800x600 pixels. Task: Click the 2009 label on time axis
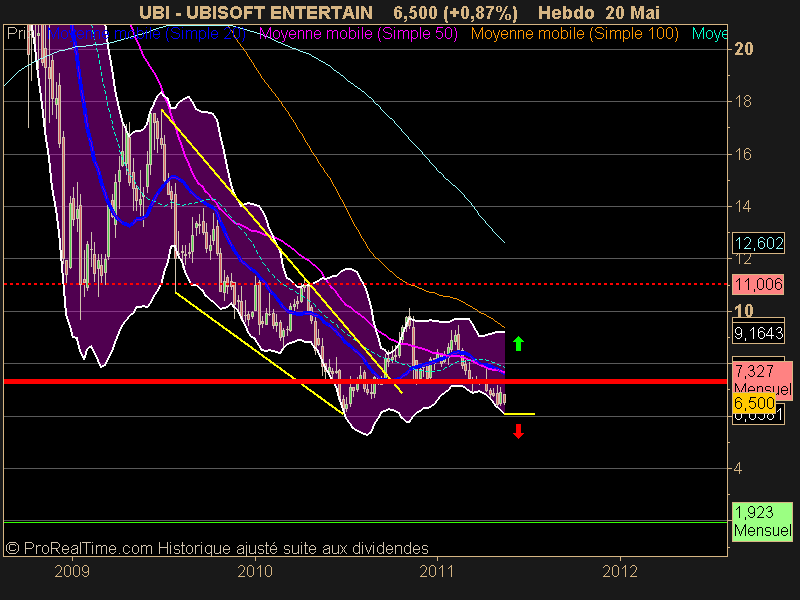(x=72, y=571)
